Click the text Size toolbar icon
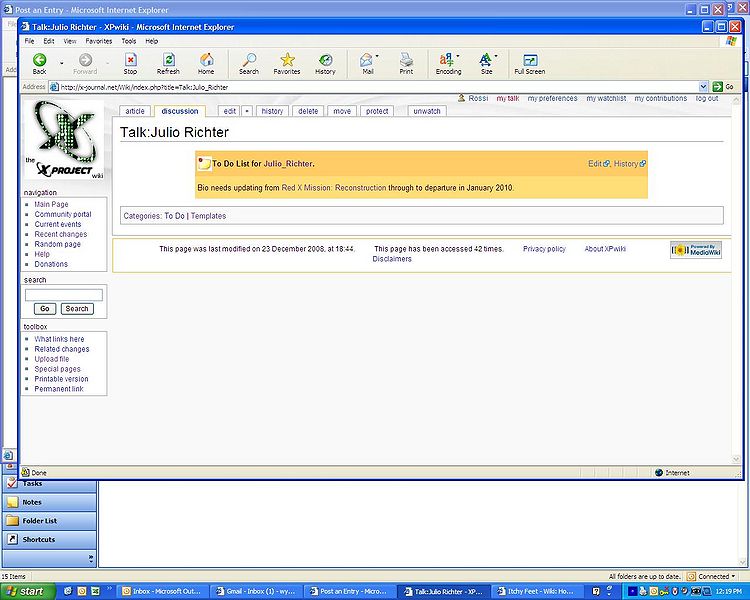750x600 pixels. (x=486, y=64)
